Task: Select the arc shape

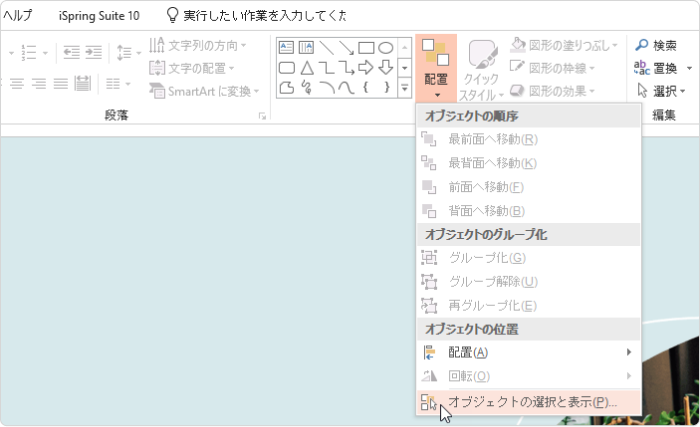Action: pos(327,88)
